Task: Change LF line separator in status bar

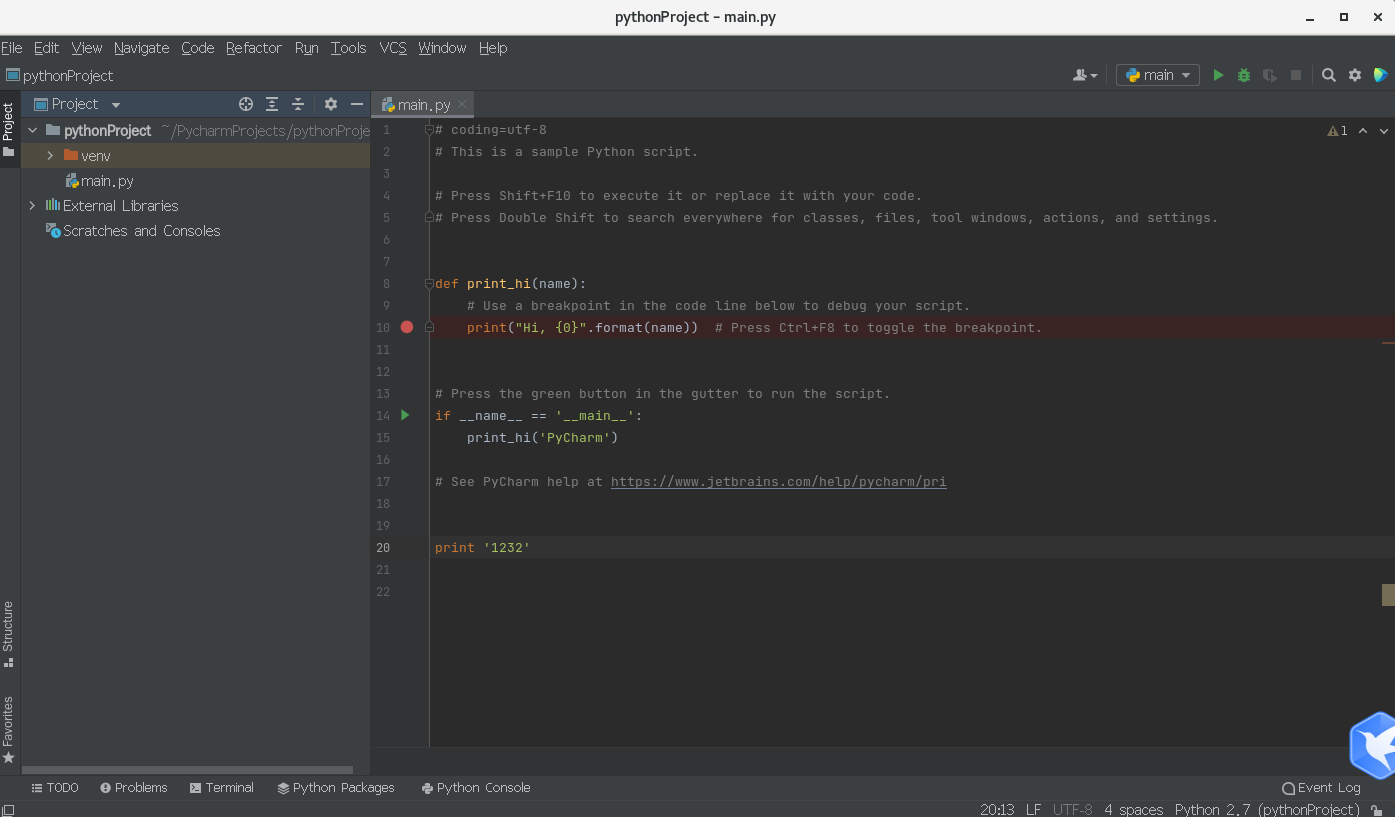Action: 1033,809
